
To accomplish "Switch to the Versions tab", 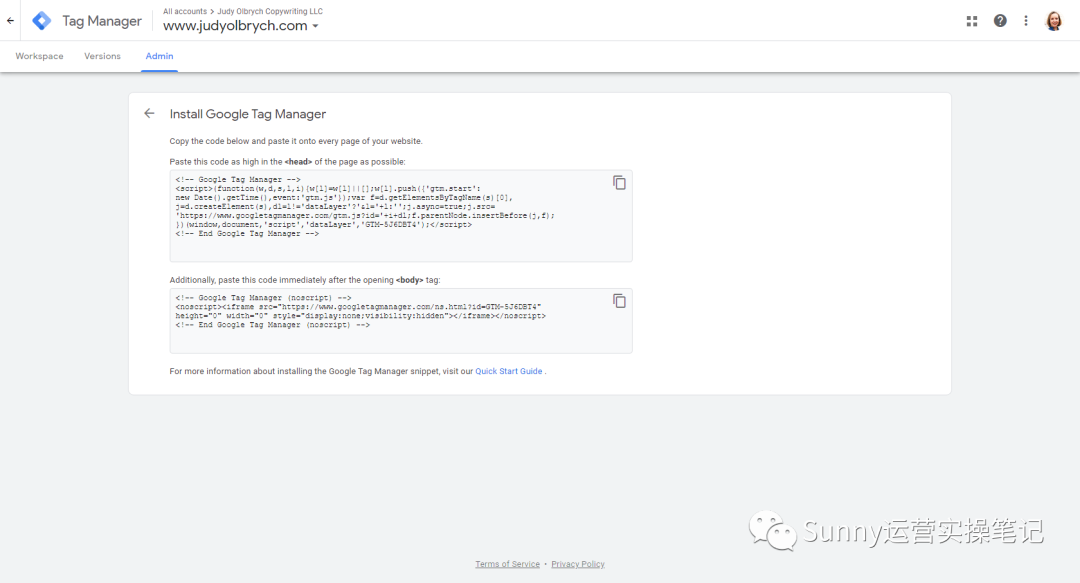I will pos(102,56).
